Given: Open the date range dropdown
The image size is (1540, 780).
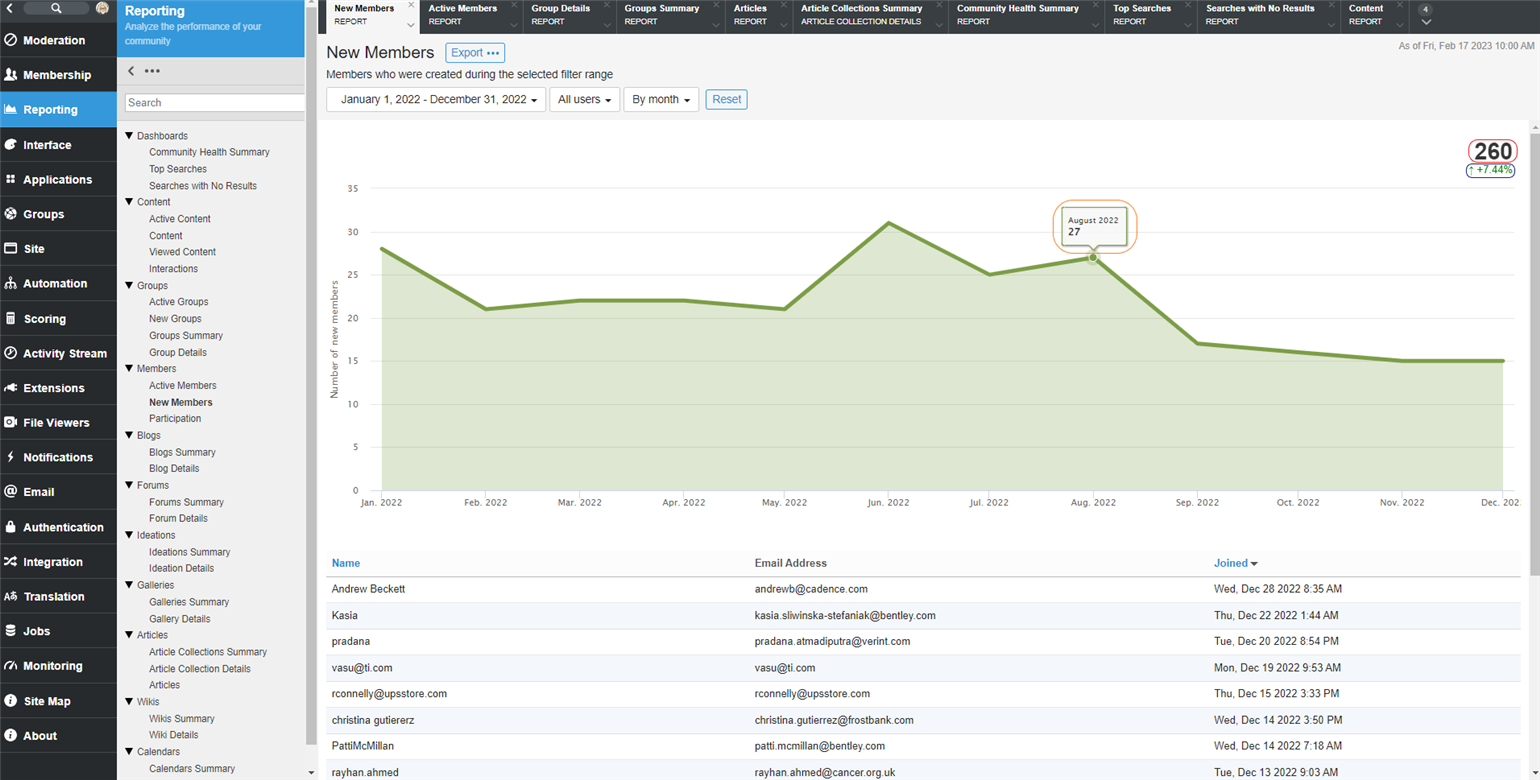Looking at the screenshot, I should [x=436, y=100].
